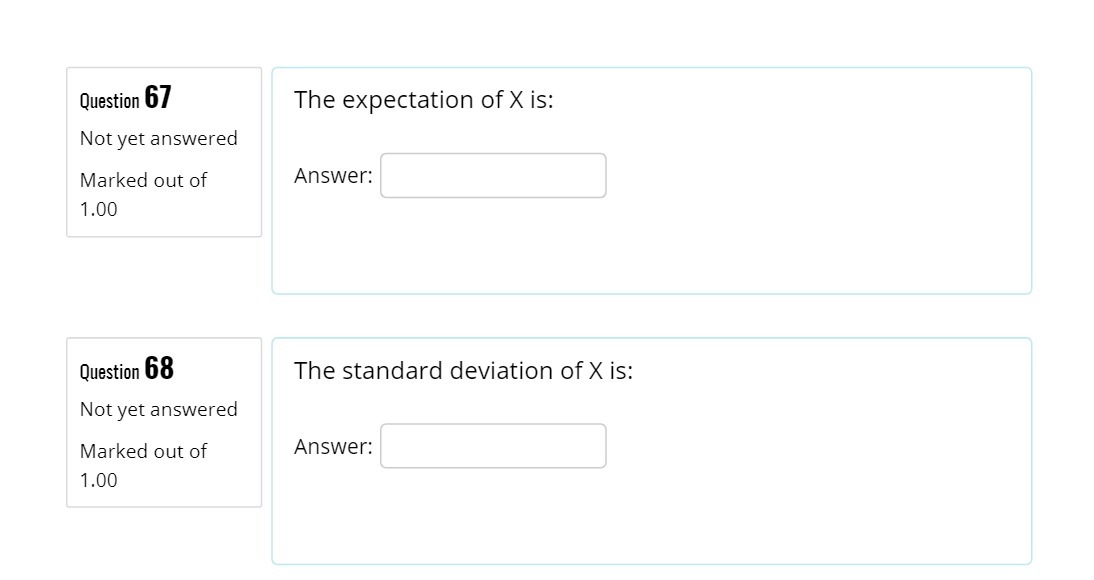Click the text 'The expectation of X is:'

[x=424, y=99]
